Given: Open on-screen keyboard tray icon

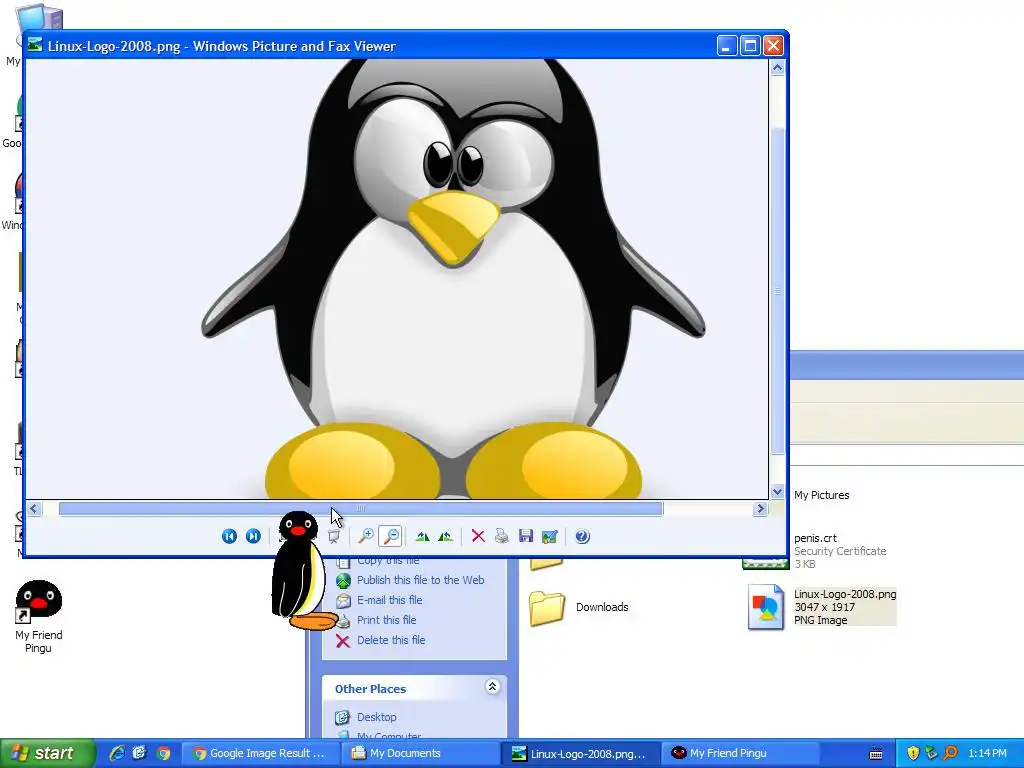Looking at the screenshot, I should [x=876, y=754].
